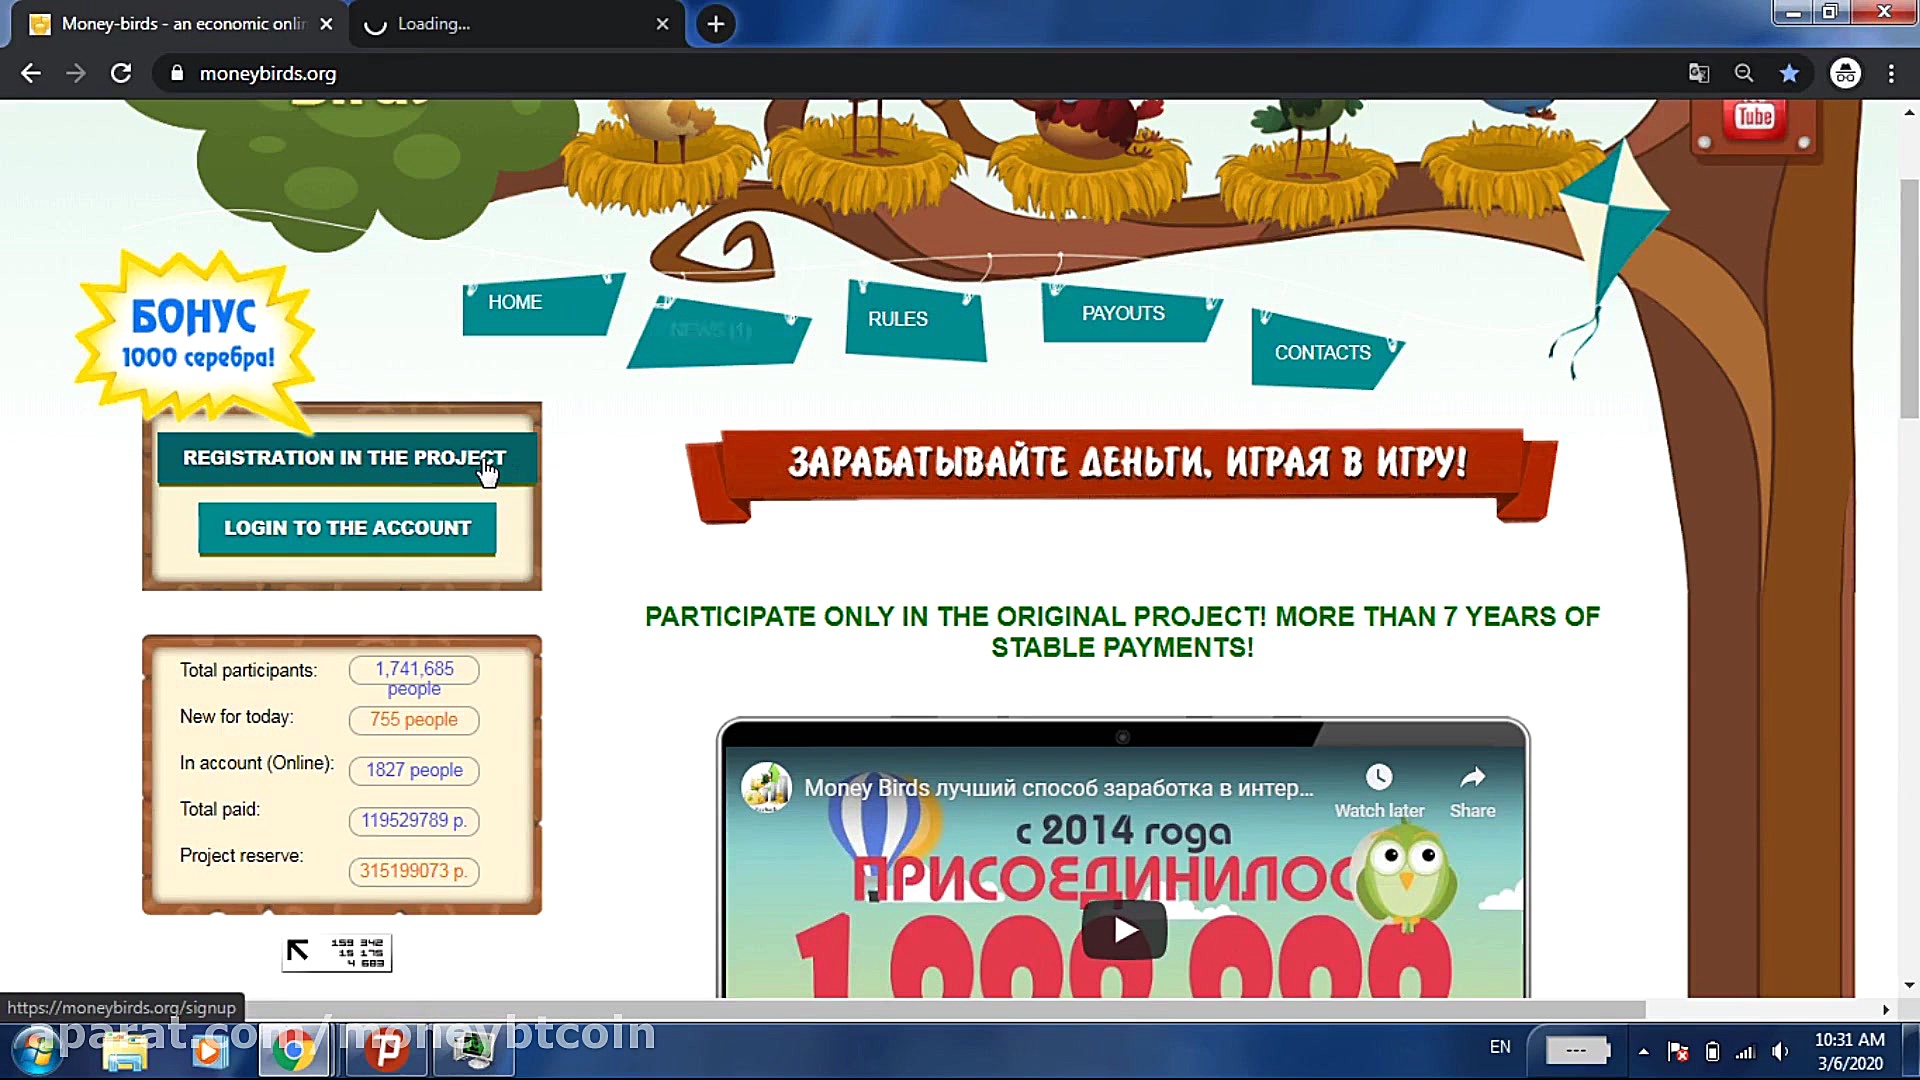Click Watch later on the video
The height and width of the screenshot is (1080, 1920).
(1379, 790)
